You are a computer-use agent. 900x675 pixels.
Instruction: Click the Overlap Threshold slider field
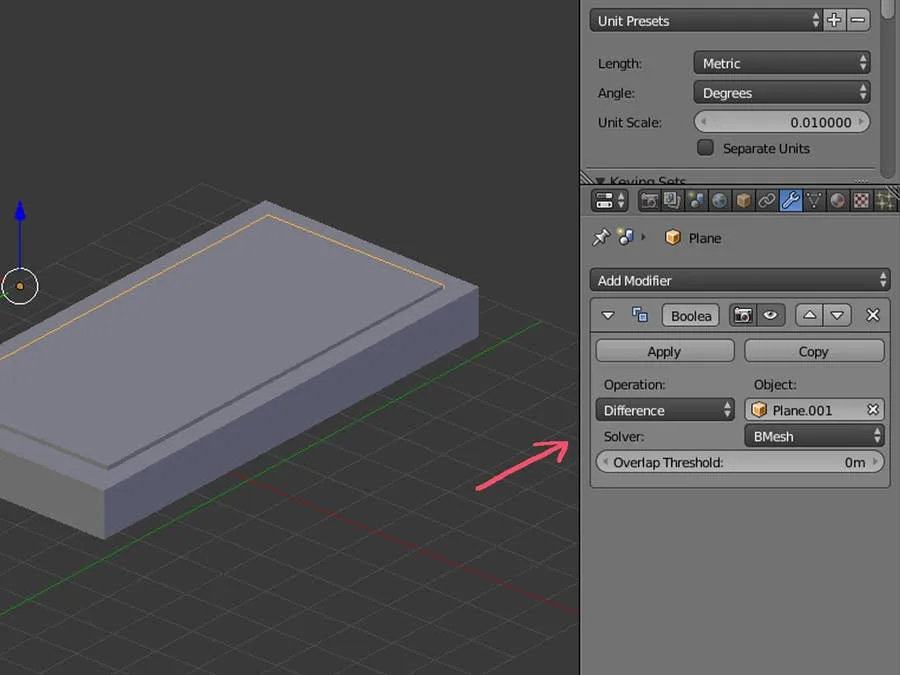click(x=740, y=462)
